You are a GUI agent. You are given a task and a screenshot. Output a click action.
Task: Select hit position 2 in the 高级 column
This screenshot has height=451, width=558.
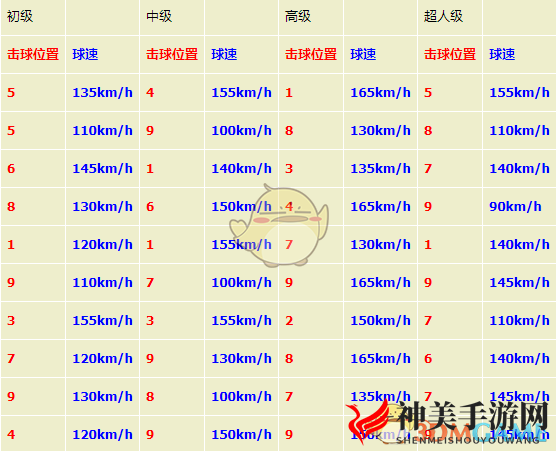click(x=289, y=320)
